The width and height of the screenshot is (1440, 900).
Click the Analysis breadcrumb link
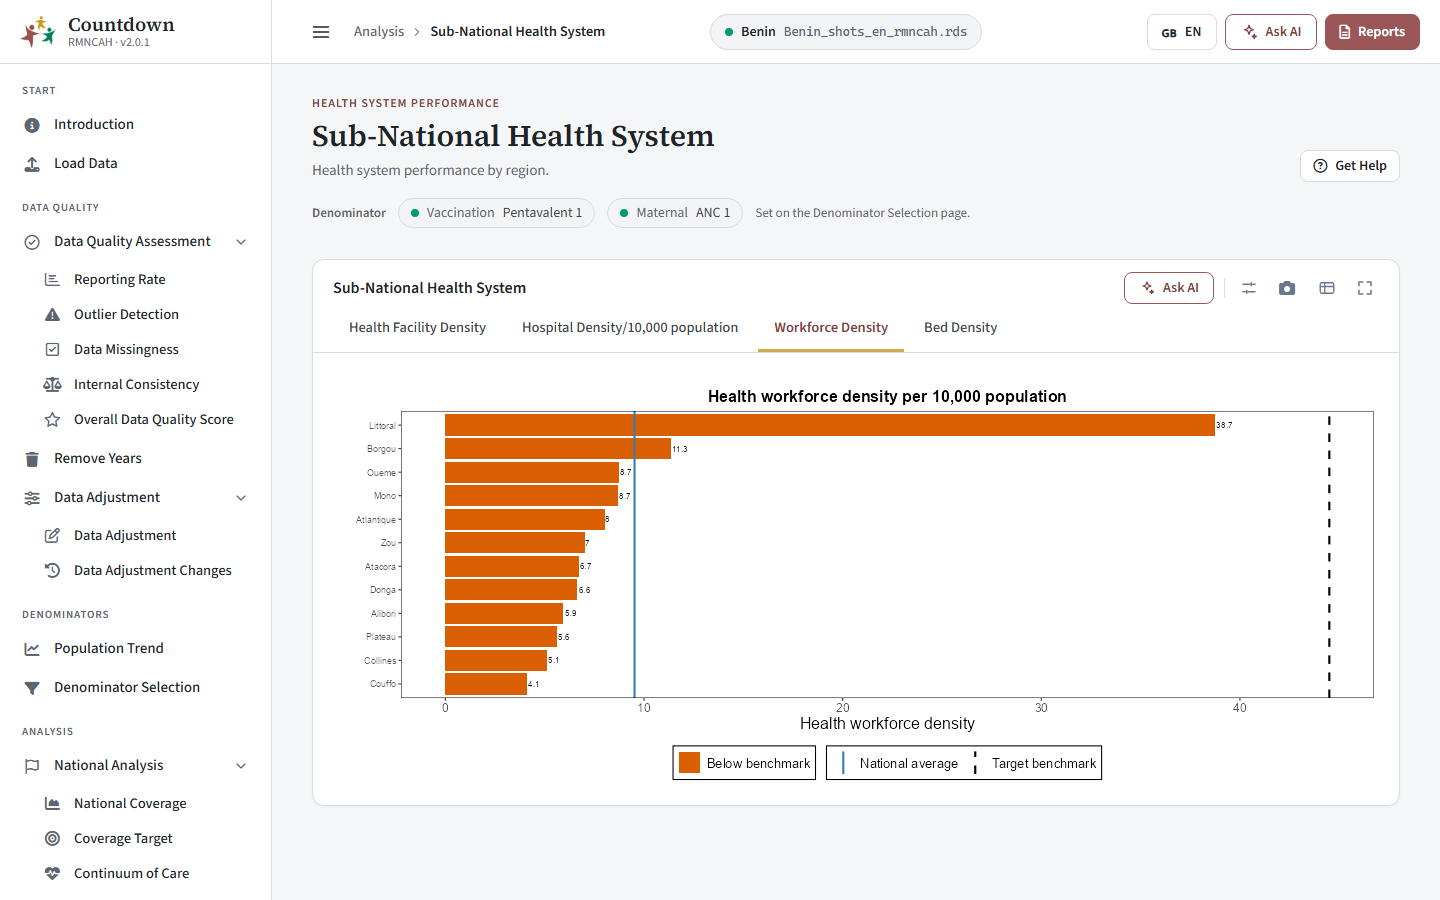coord(379,32)
